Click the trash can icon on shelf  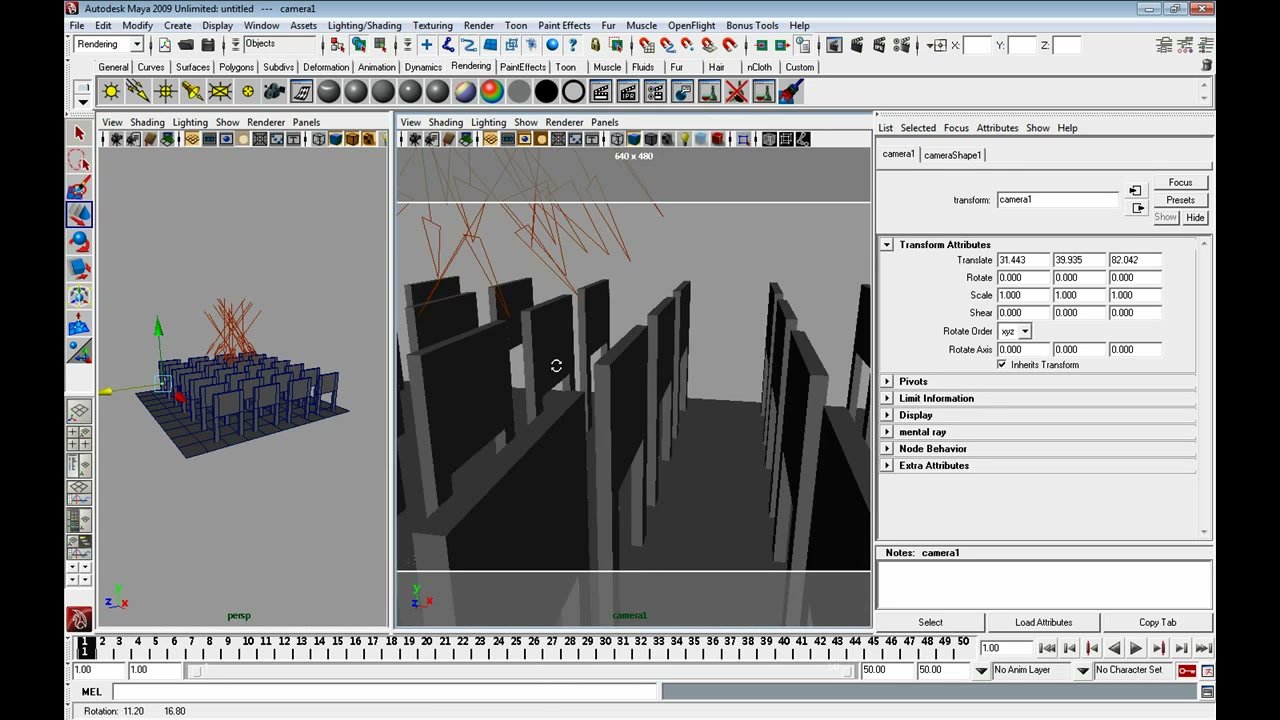pyautogui.click(x=1207, y=65)
